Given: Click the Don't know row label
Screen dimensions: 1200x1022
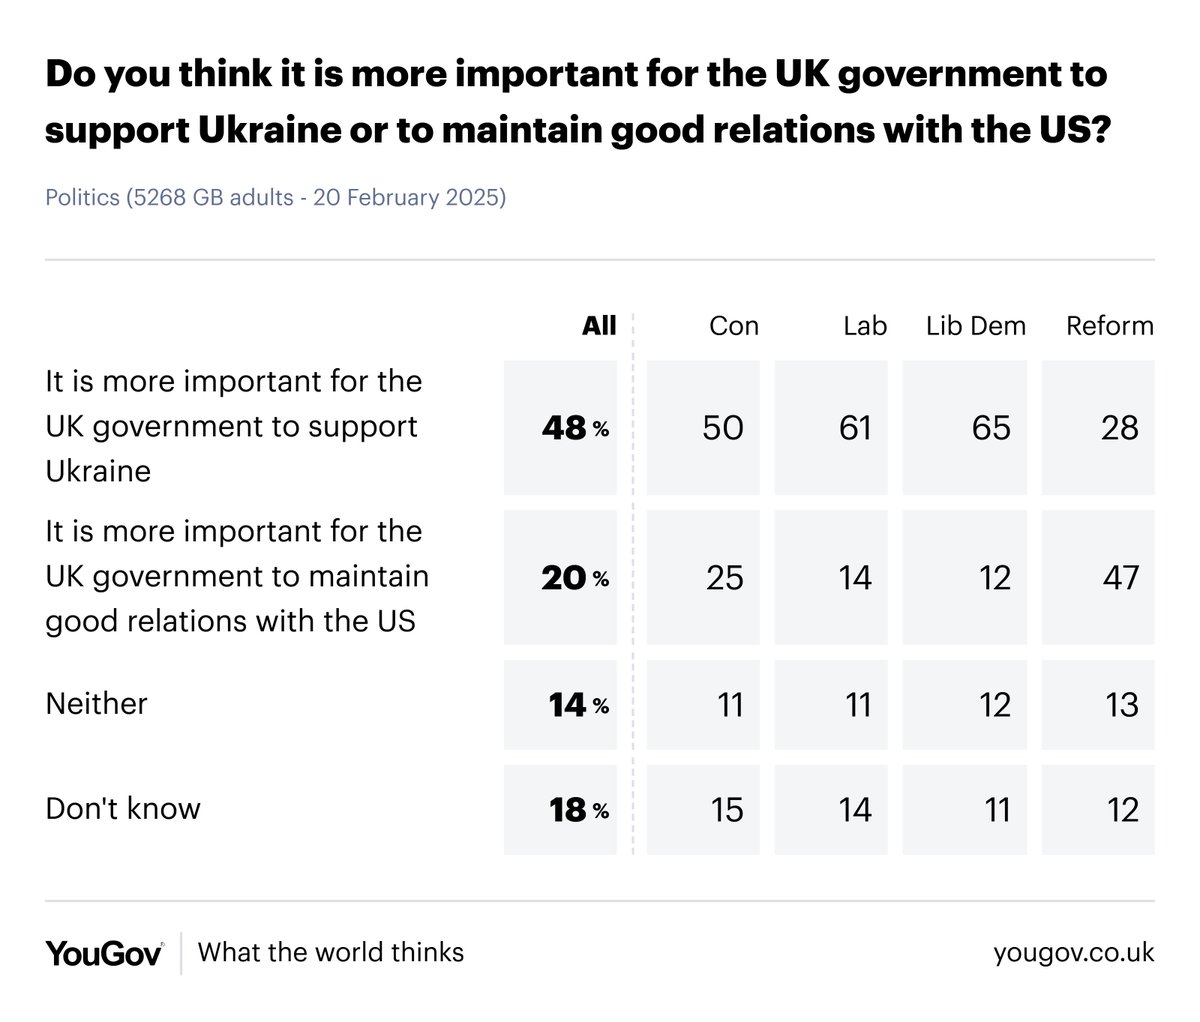Looking at the screenshot, I should 123,808.
